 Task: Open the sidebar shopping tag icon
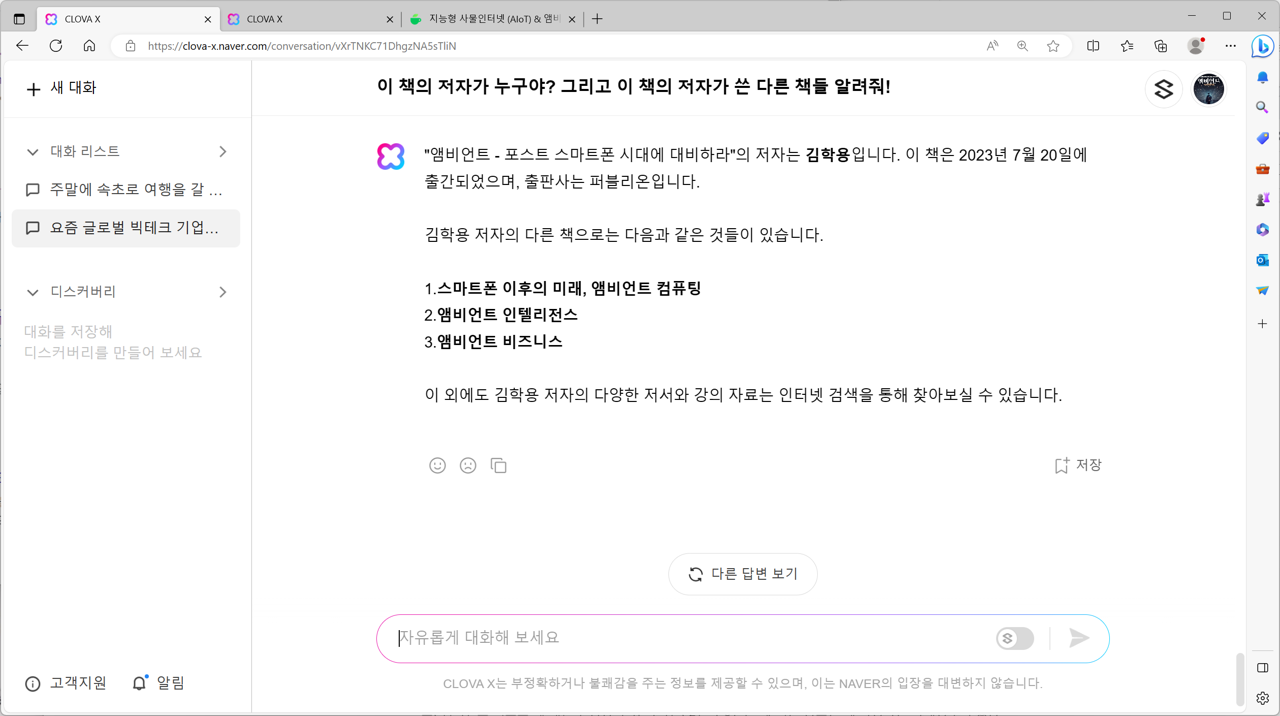pyautogui.click(x=1262, y=138)
